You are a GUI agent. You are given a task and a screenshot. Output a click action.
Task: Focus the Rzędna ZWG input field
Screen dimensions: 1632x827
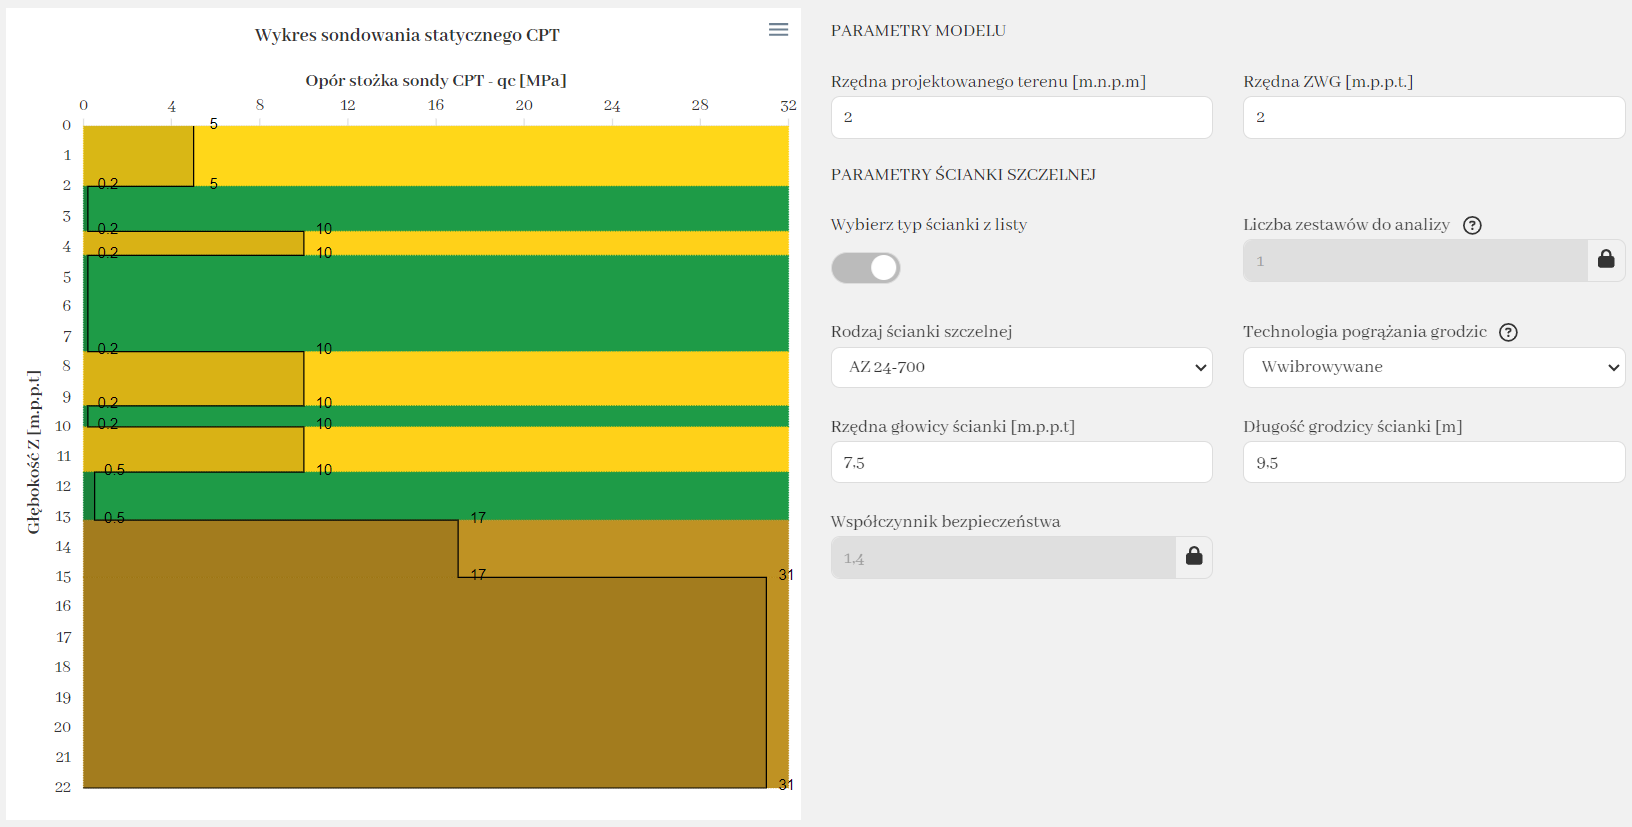[x=1433, y=117]
